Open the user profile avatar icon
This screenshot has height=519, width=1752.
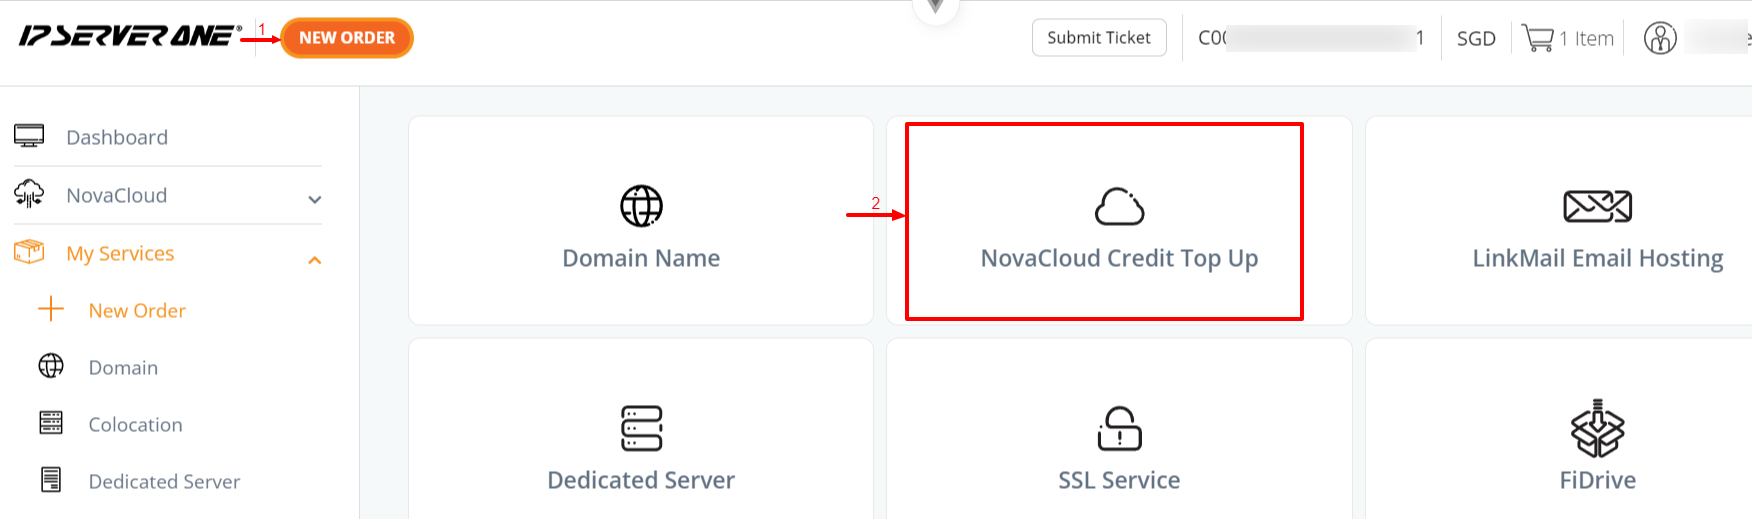(x=1660, y=38)
